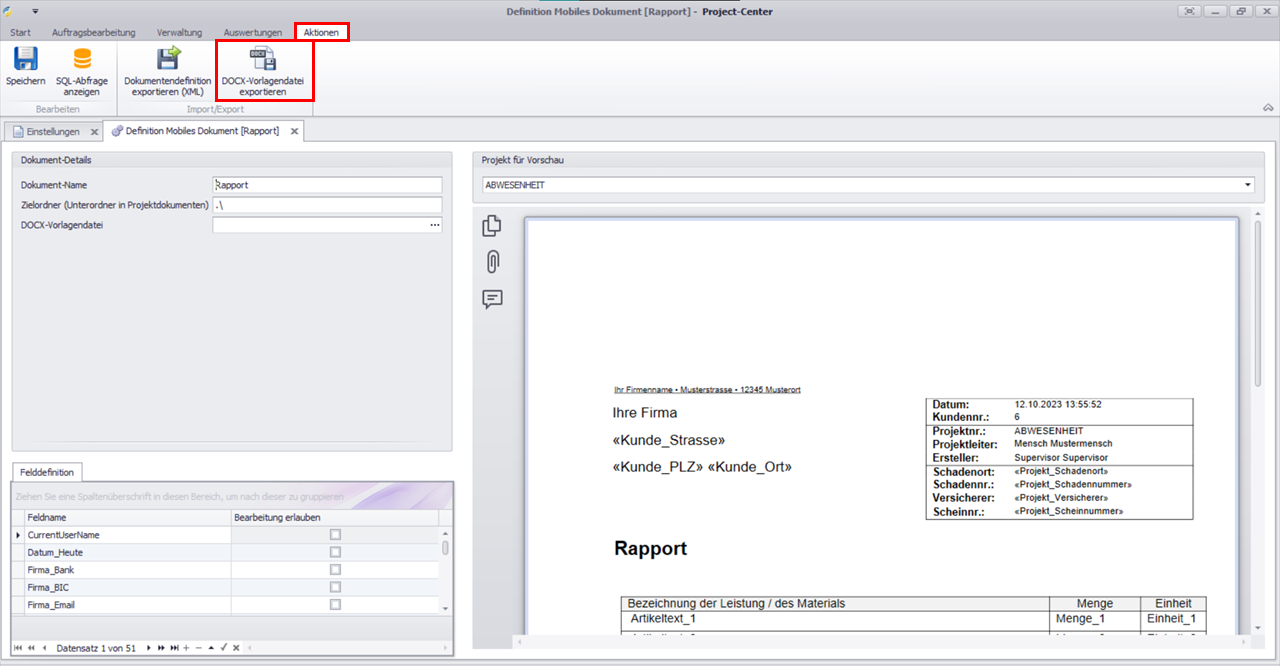Viewport: 1280px width, 666px height.
Task: Enable editing checkbox for CurrentUserName
Action: 335,535
